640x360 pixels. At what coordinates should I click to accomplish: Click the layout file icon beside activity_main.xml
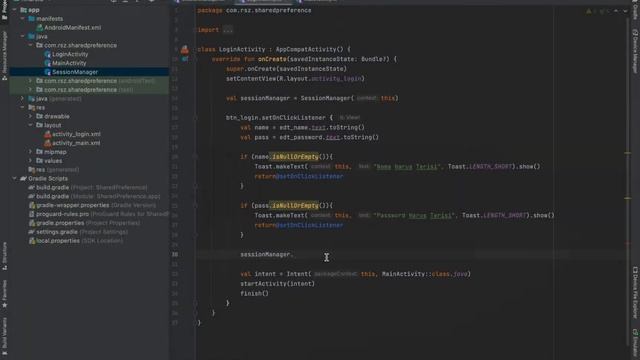coord(47,143)
